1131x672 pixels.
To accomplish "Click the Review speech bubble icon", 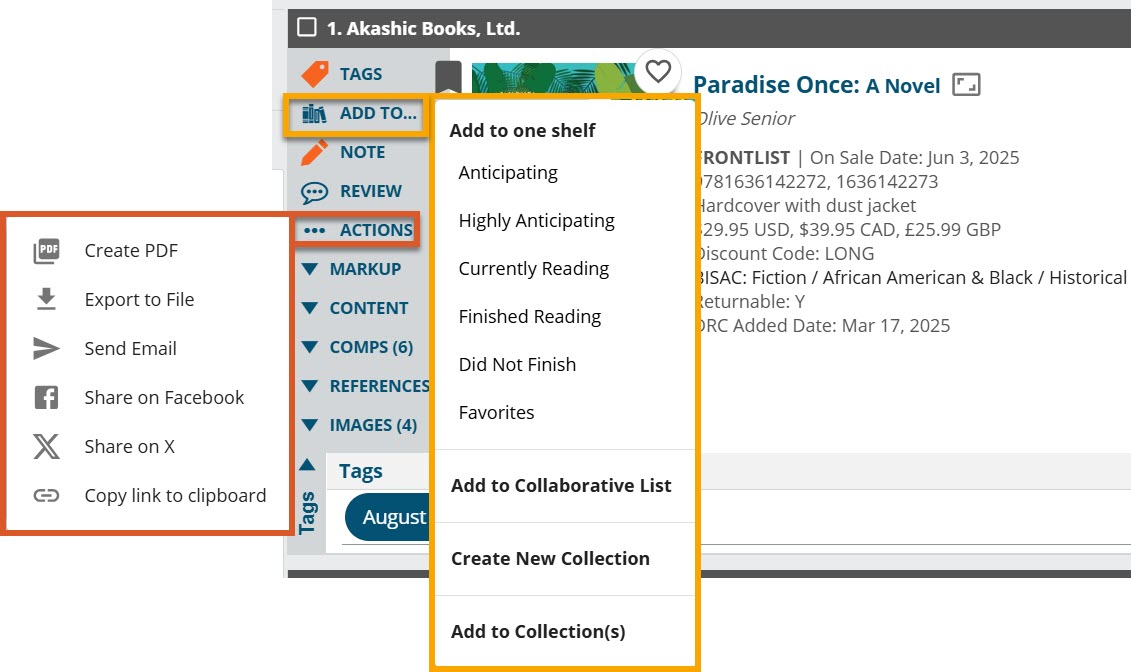I will click(x=315, y=192).
